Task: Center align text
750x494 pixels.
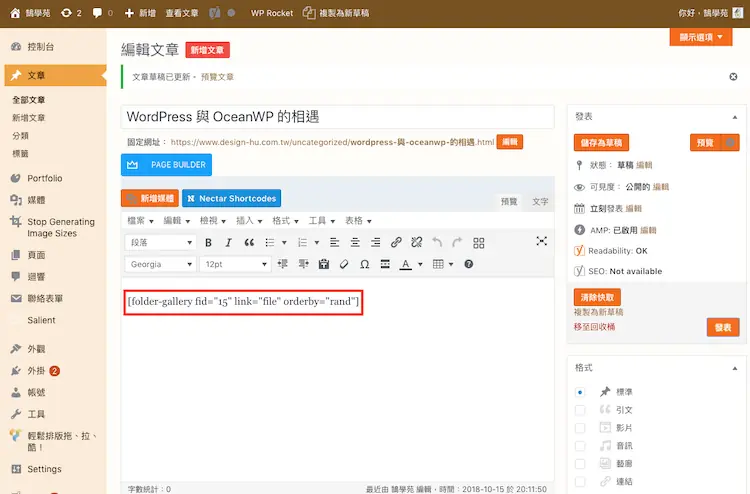Action: [355, 242]
